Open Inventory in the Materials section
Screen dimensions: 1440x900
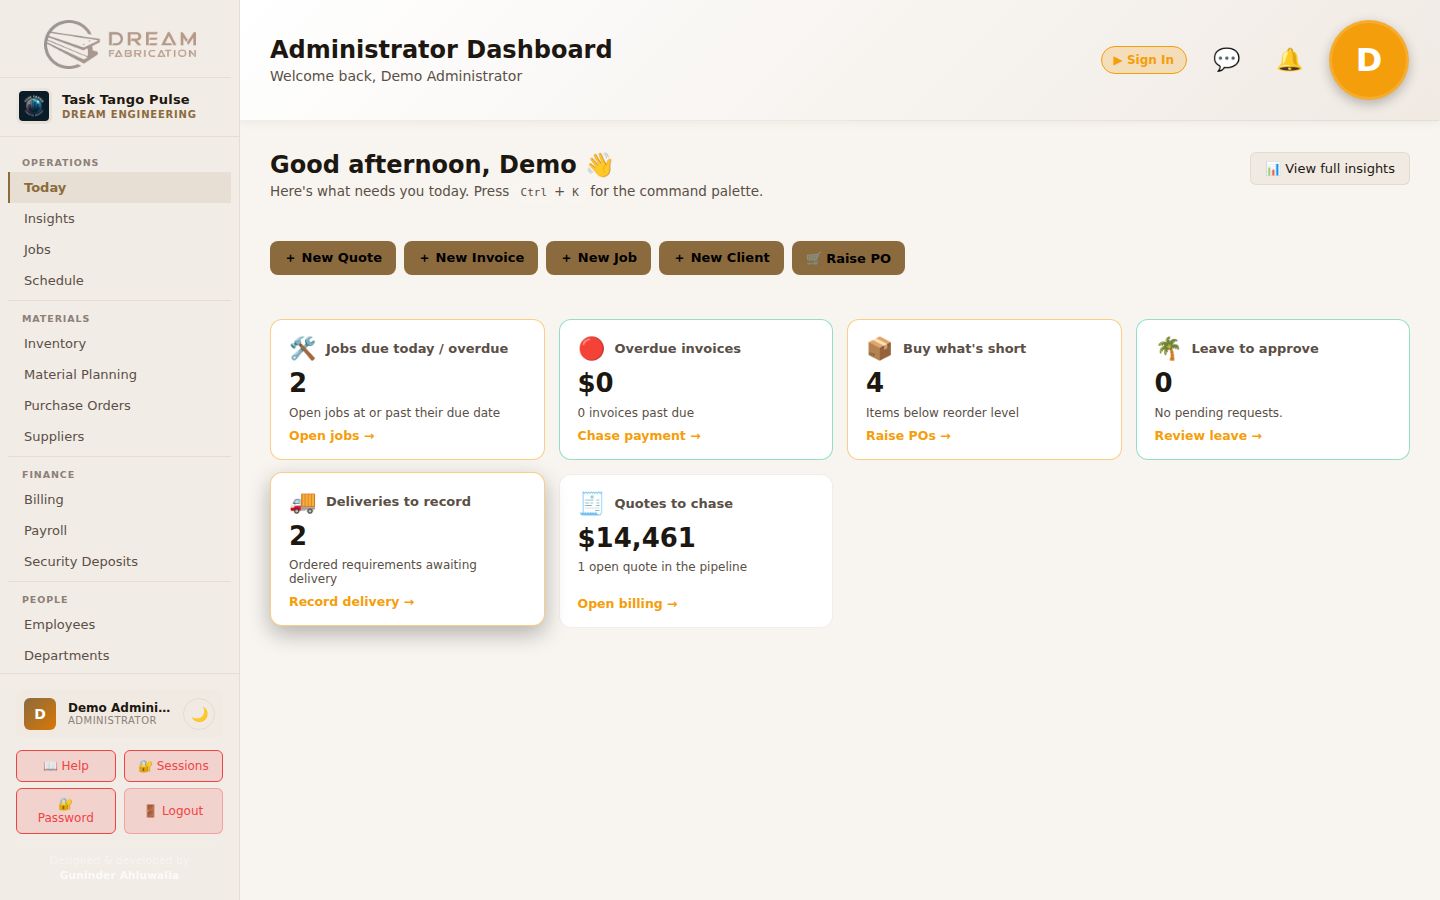pos(120,343)
